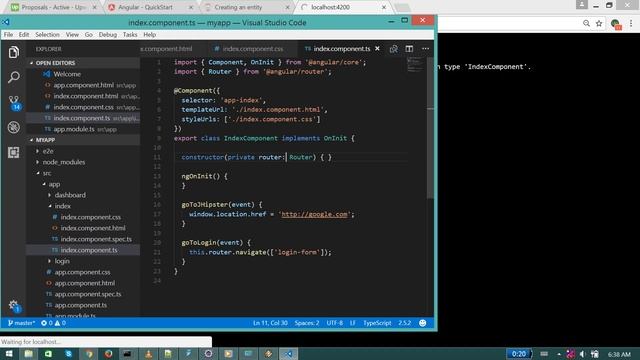Select TypeScript language mode in status bar
This screenshot has height=360, width=640.
(x=377, y=323)
